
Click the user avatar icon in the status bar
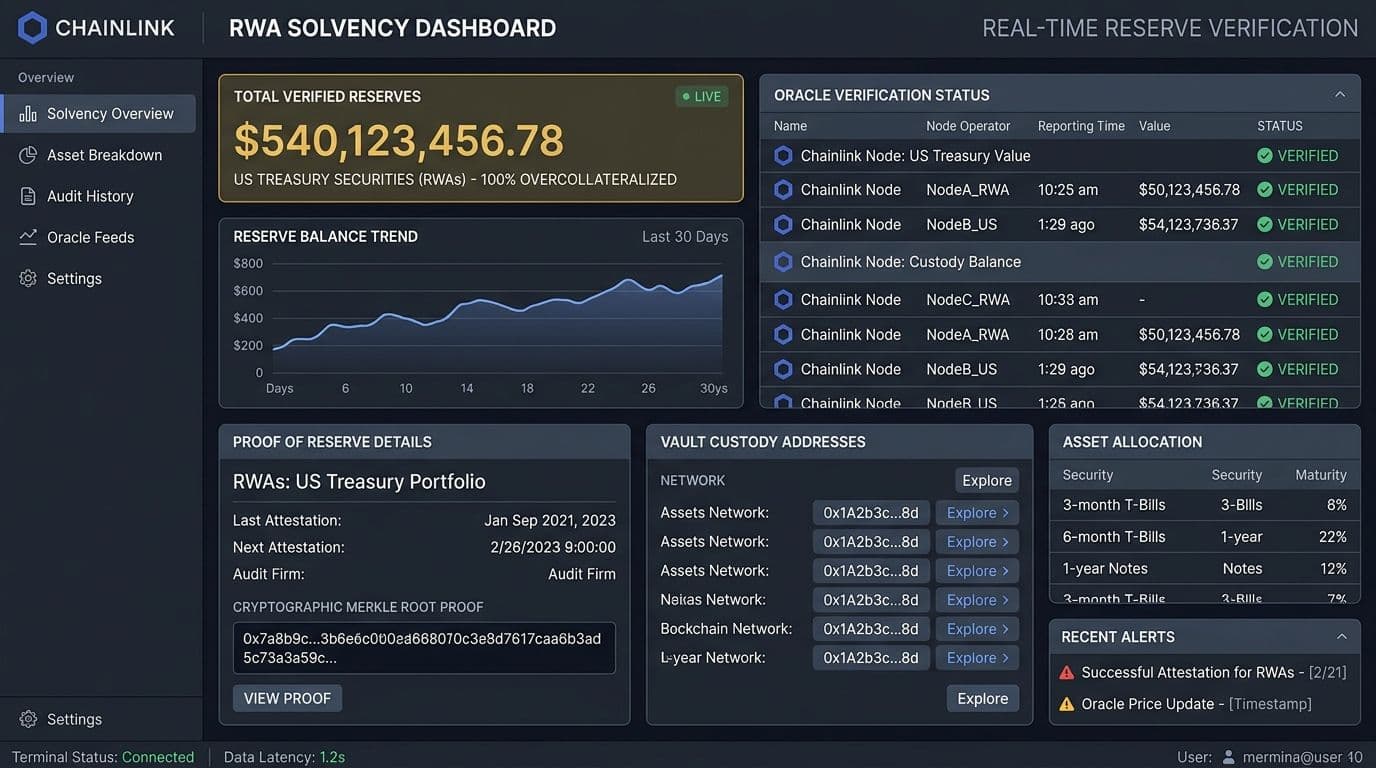tap(1229, 757)
